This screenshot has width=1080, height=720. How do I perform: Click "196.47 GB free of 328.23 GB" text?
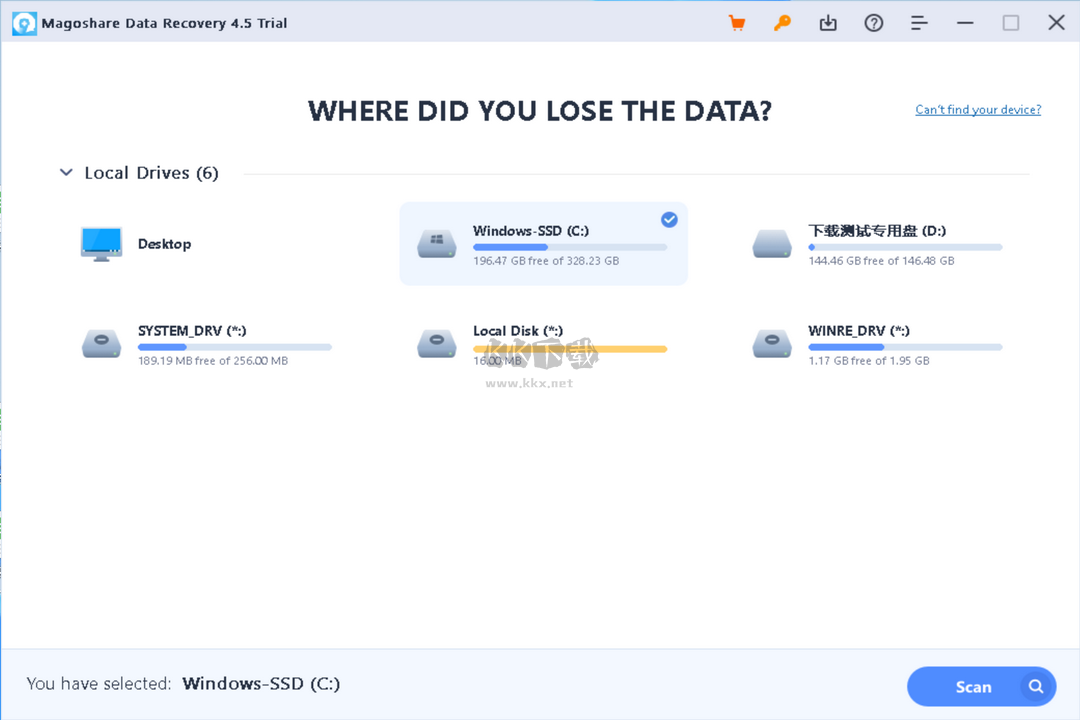[x=546, y=260]
